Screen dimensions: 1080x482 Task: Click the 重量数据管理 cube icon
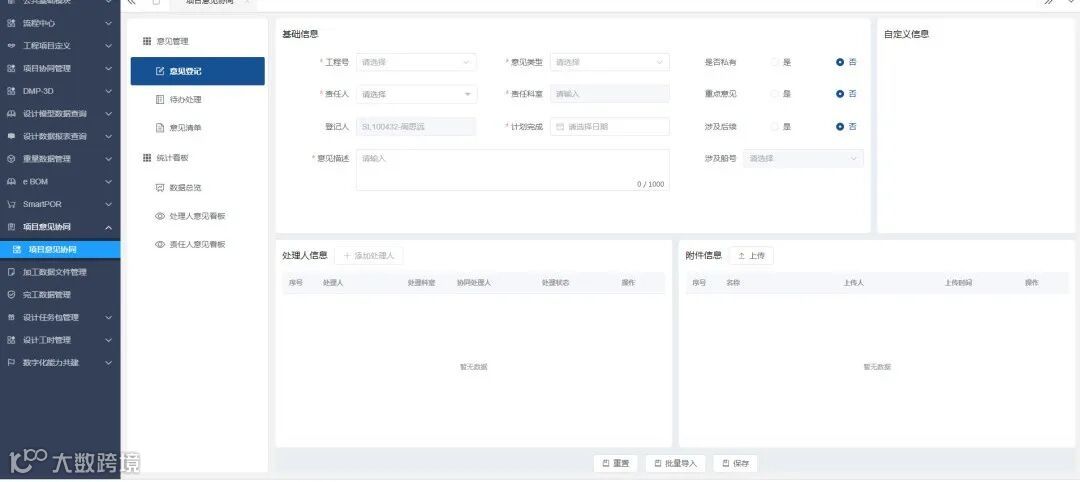(x=11, y=159)
